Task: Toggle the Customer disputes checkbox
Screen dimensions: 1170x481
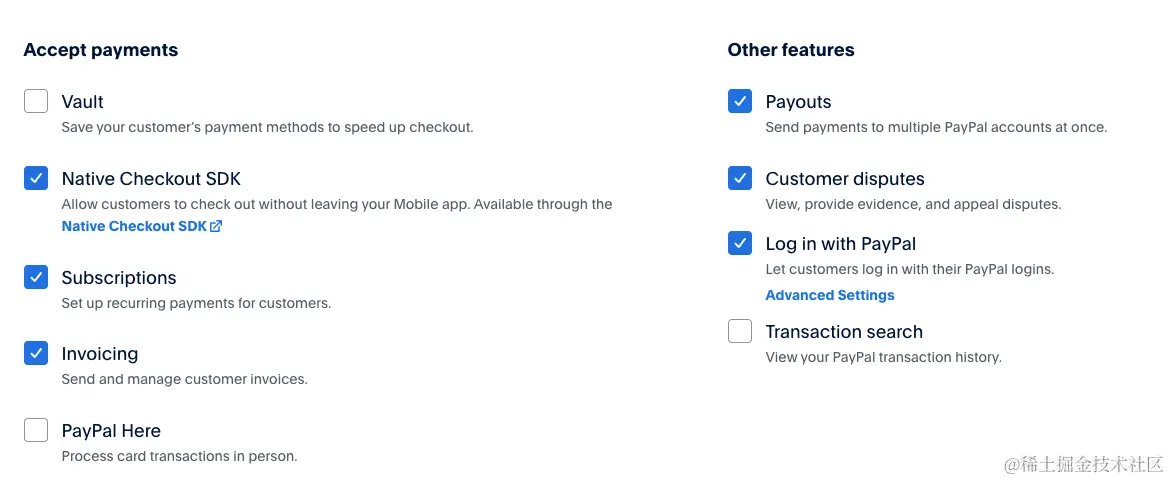Action: click(740, 178)
